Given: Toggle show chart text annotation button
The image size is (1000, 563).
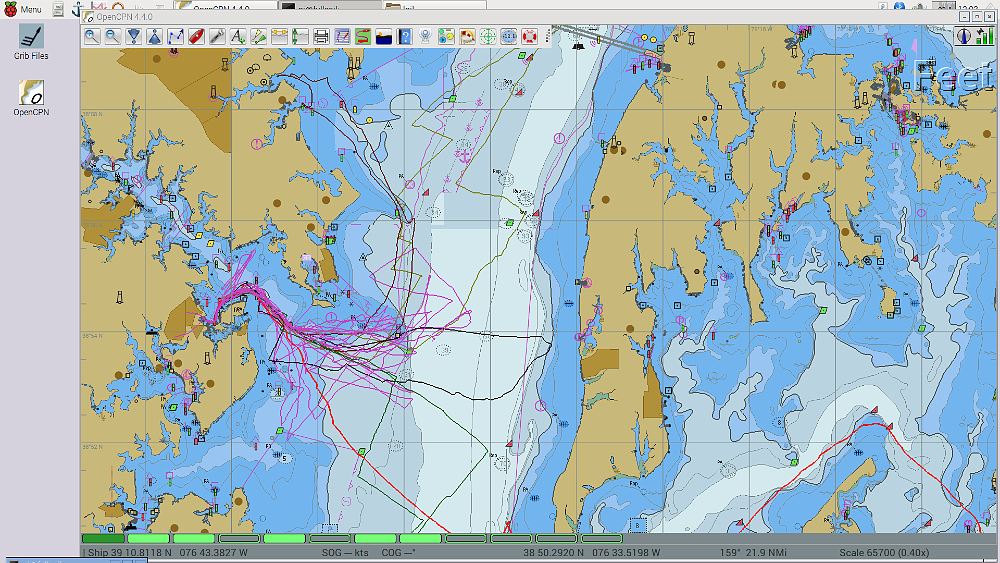Looking at the screenshot, I should tap(238, 37).
